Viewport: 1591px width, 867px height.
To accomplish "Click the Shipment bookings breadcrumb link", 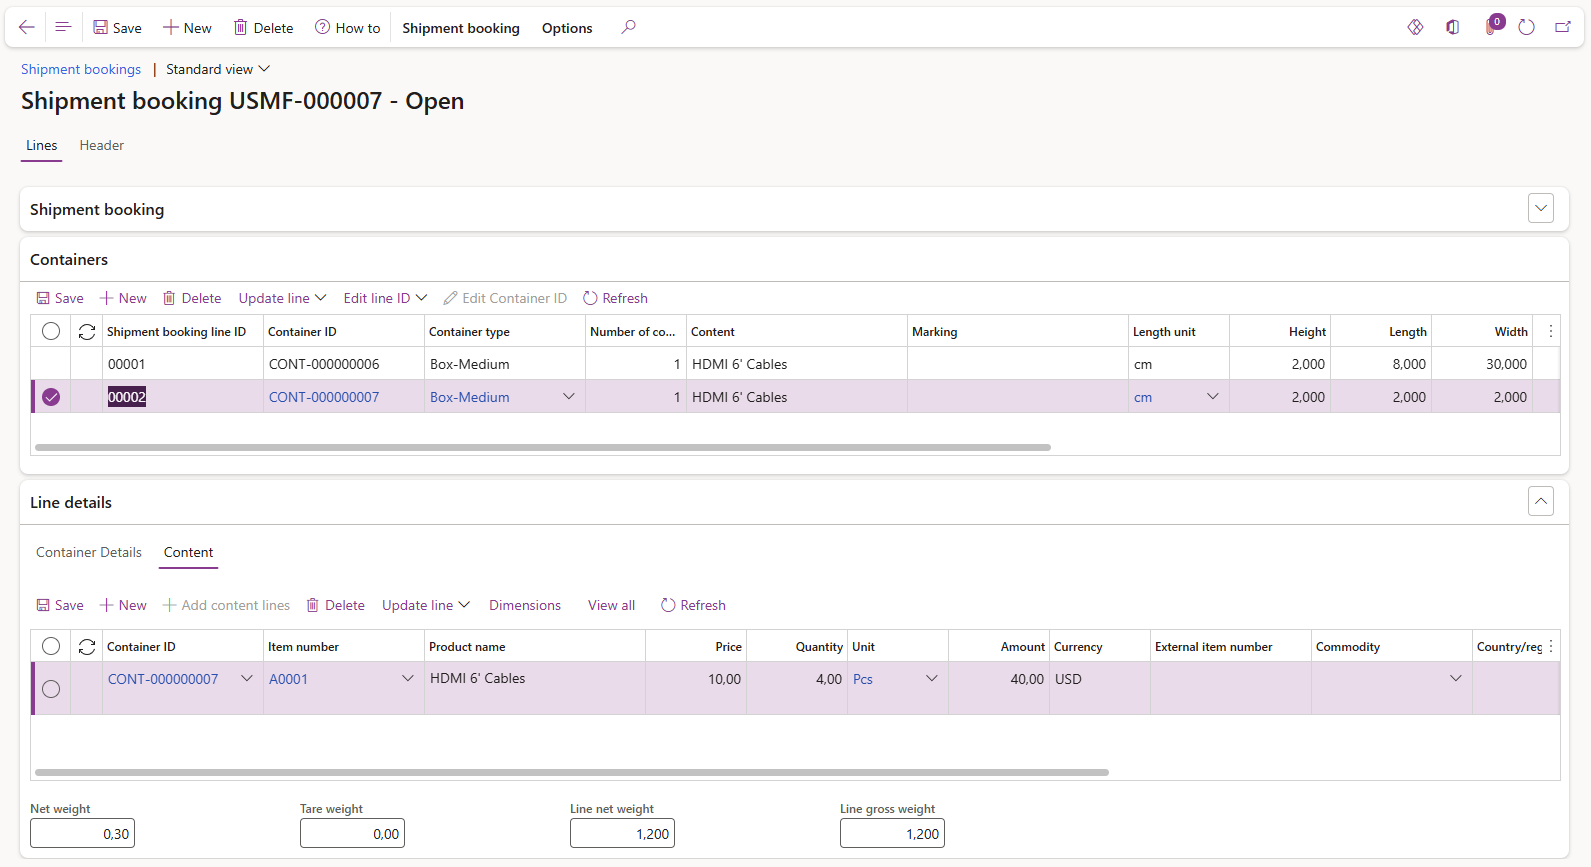I will pyautogui.click(x=81, y=69).
